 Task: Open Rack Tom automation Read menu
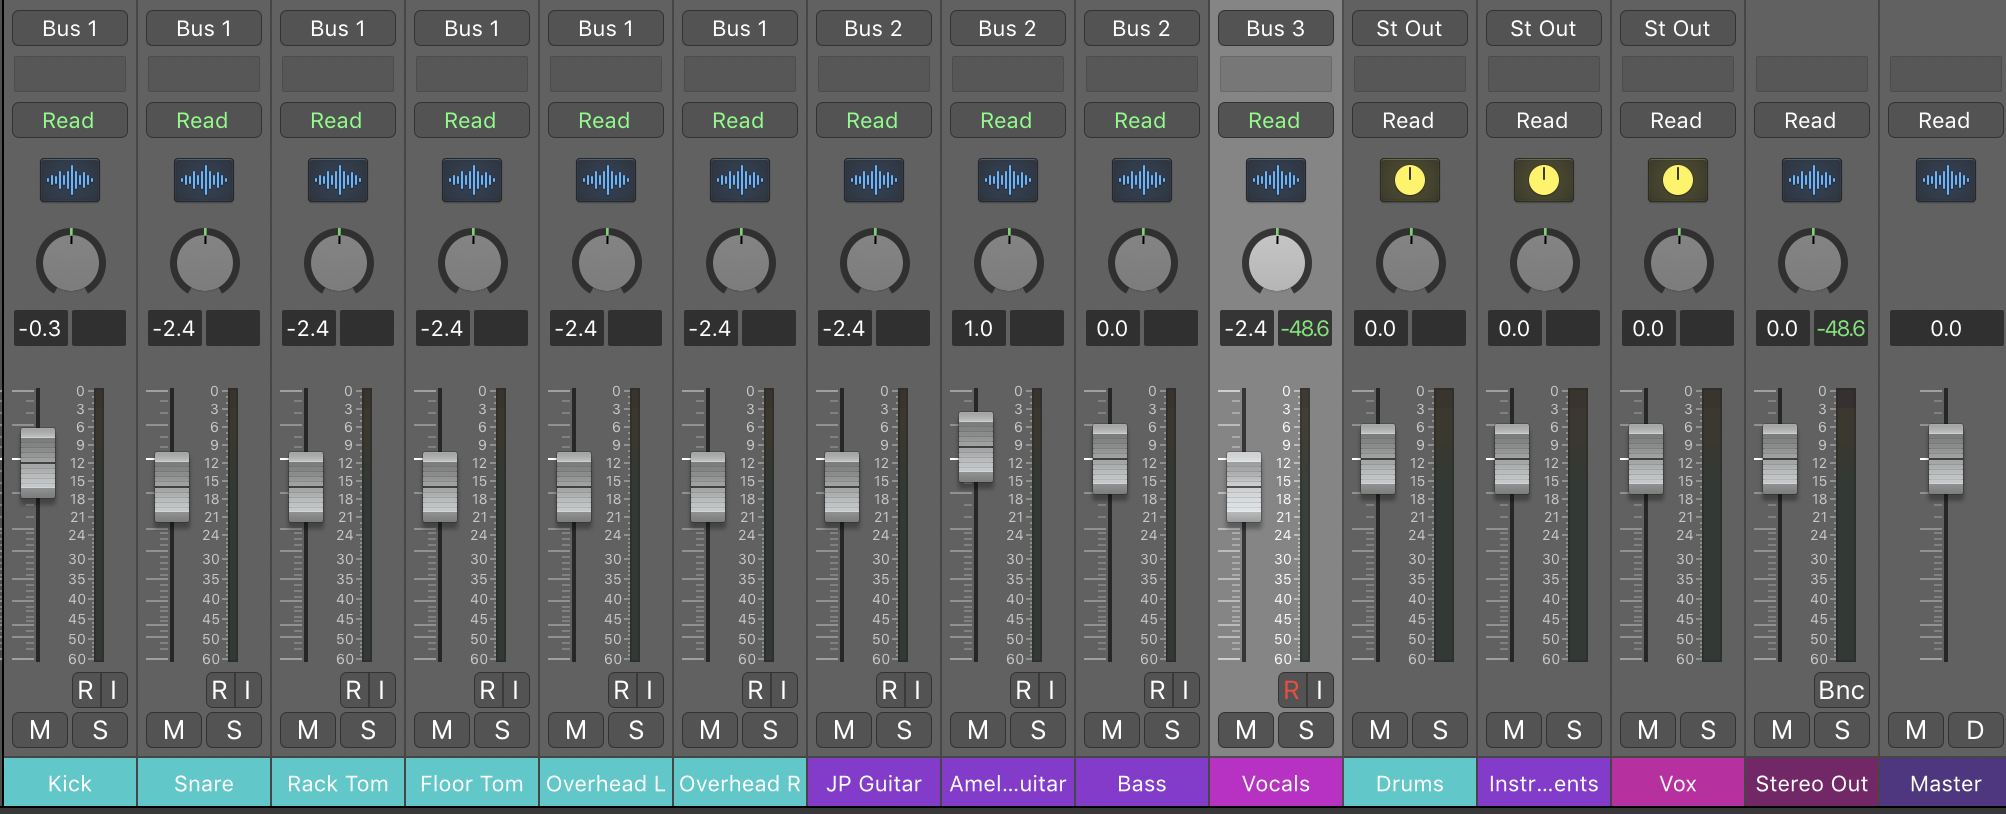click(338, 120)
